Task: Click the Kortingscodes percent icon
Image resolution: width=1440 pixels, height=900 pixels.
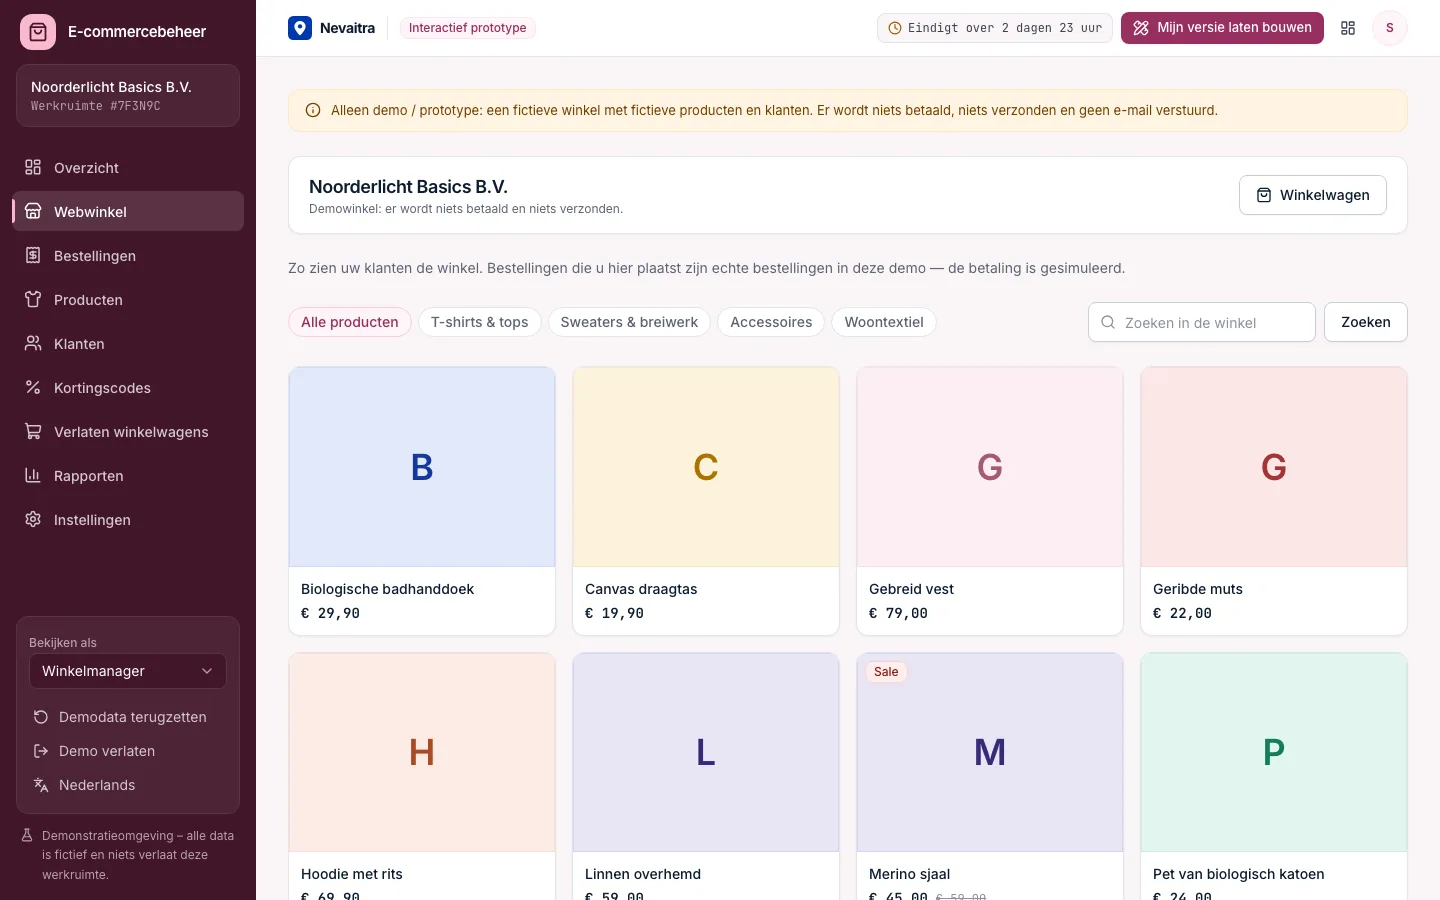Action: coord(33,388)
